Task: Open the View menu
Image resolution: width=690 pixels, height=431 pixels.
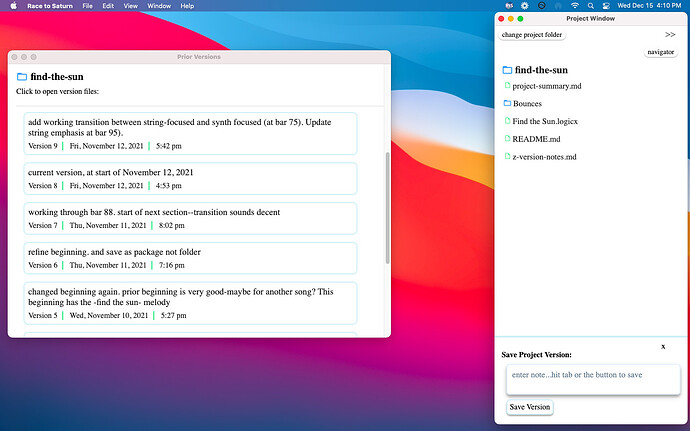Action: coord(130,6)
